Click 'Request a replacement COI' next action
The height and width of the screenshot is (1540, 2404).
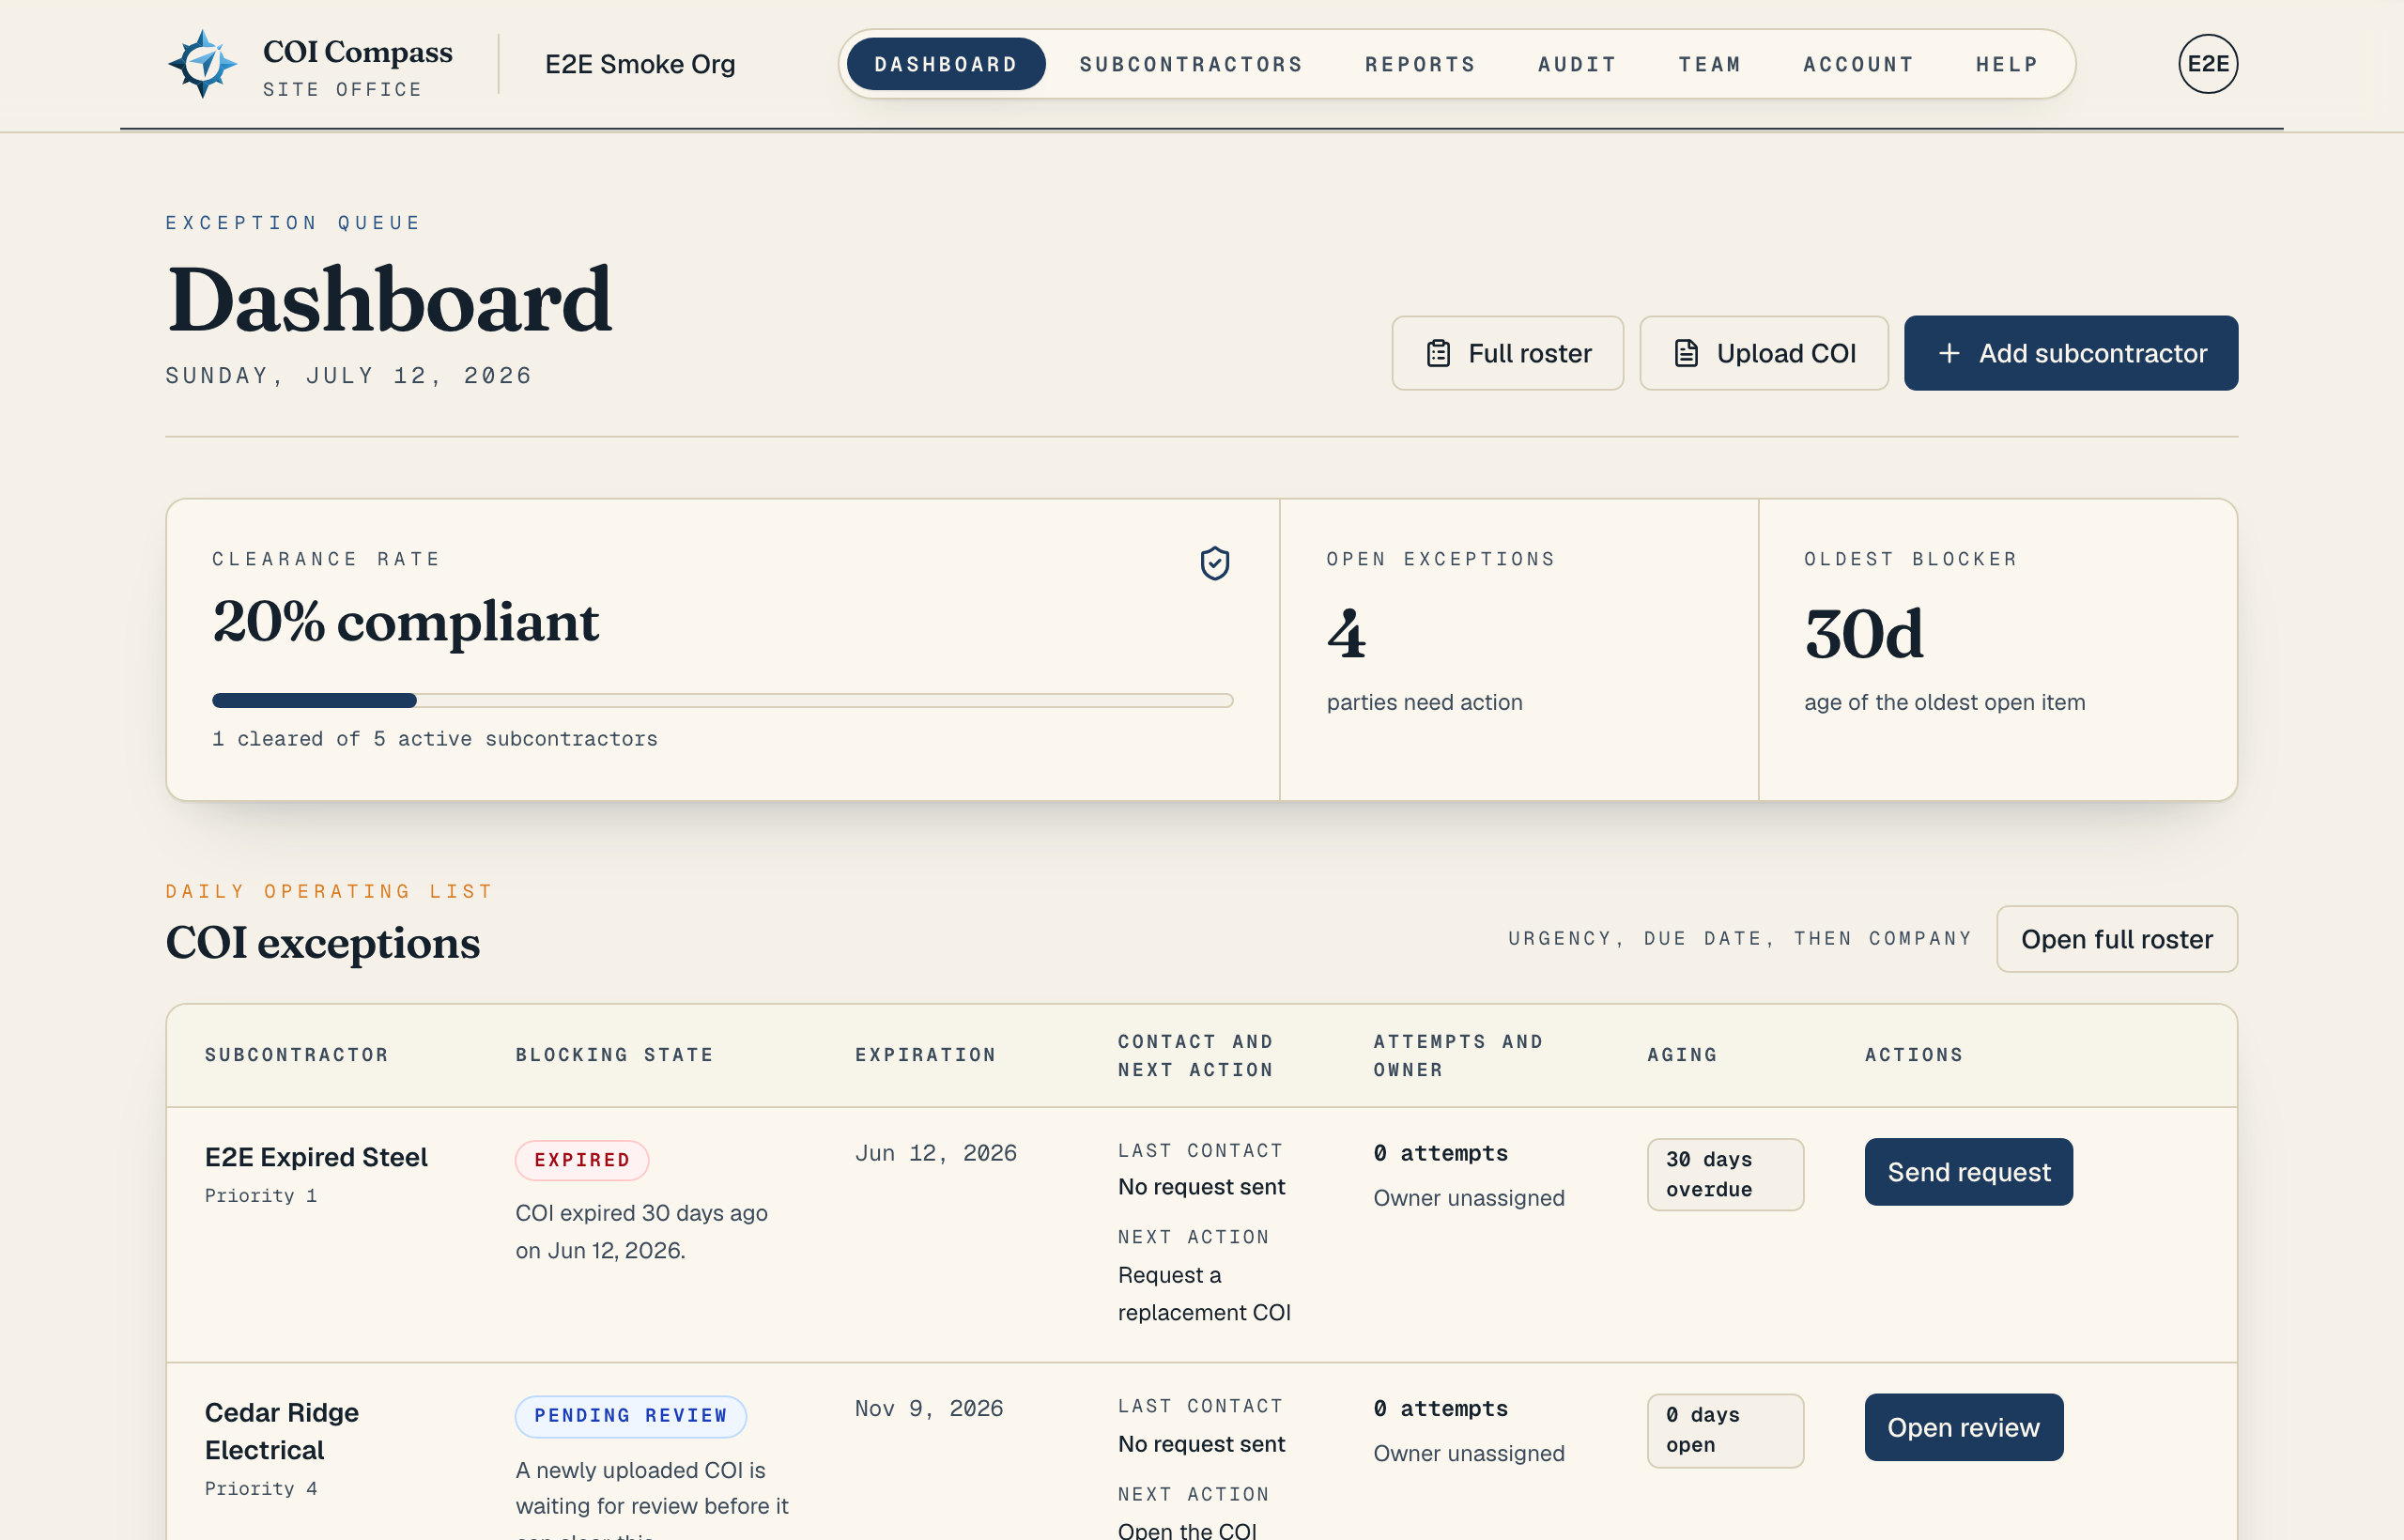[1204, 1294]
